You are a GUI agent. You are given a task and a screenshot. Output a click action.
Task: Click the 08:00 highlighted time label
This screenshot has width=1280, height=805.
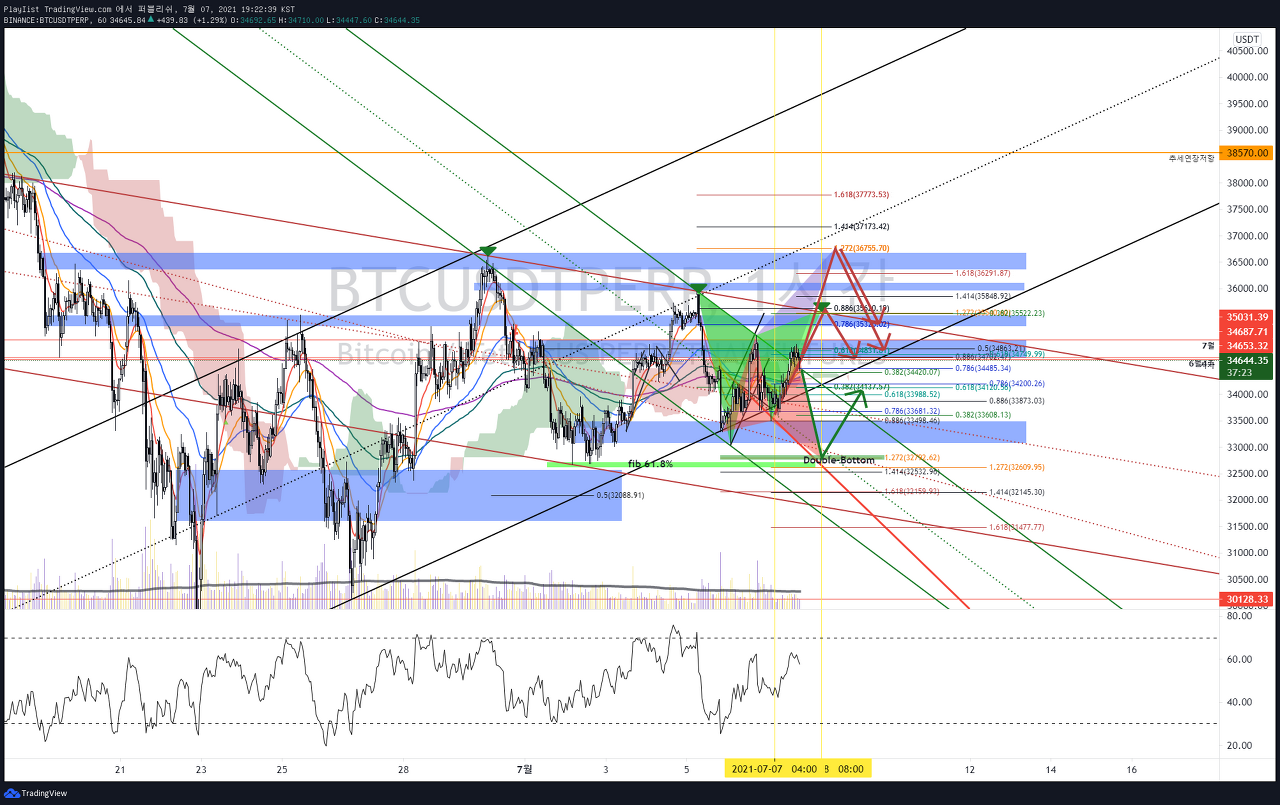tap(850, 769)
